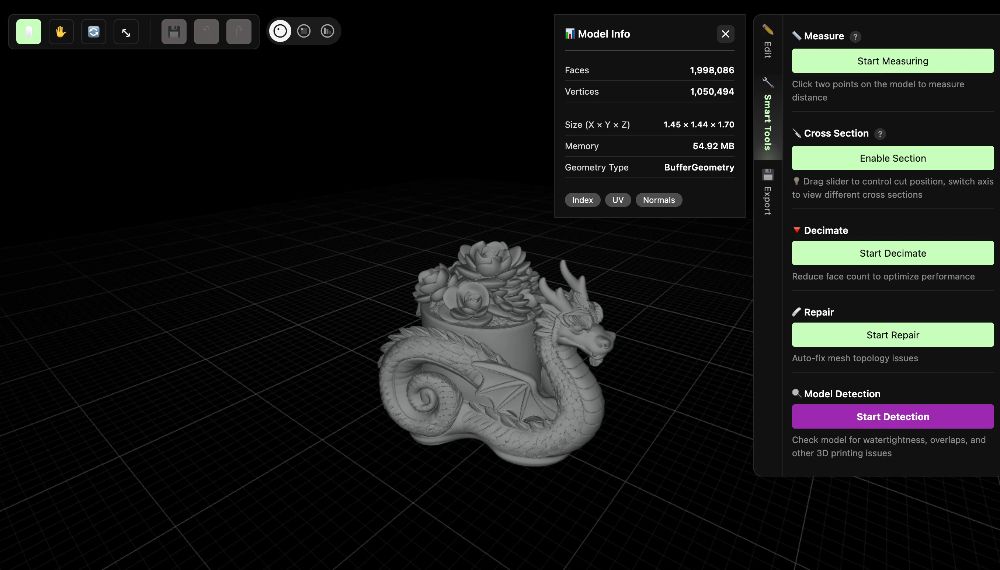Viewport: 1000px width, 570px height.
Task: Click Enable Section button
Action: coord(892,158)
